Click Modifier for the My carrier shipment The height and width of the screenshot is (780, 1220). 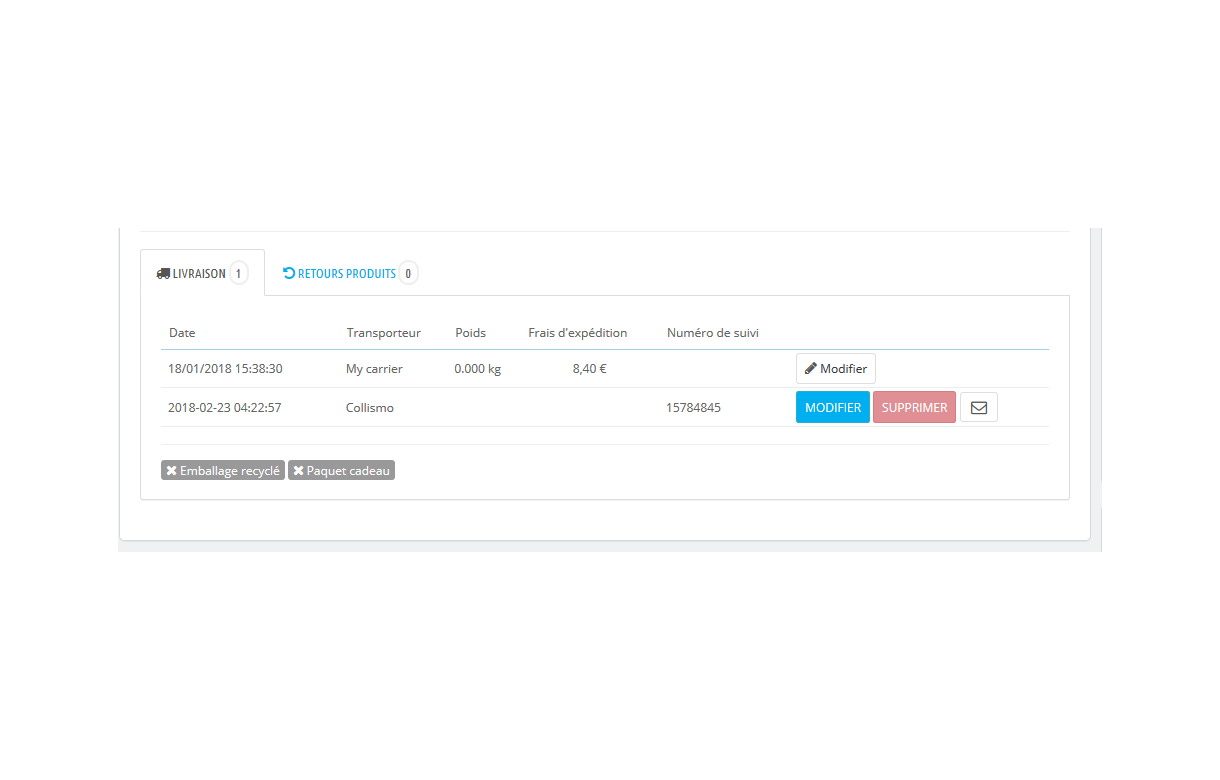pyautogui.click(x=835, y=368)
